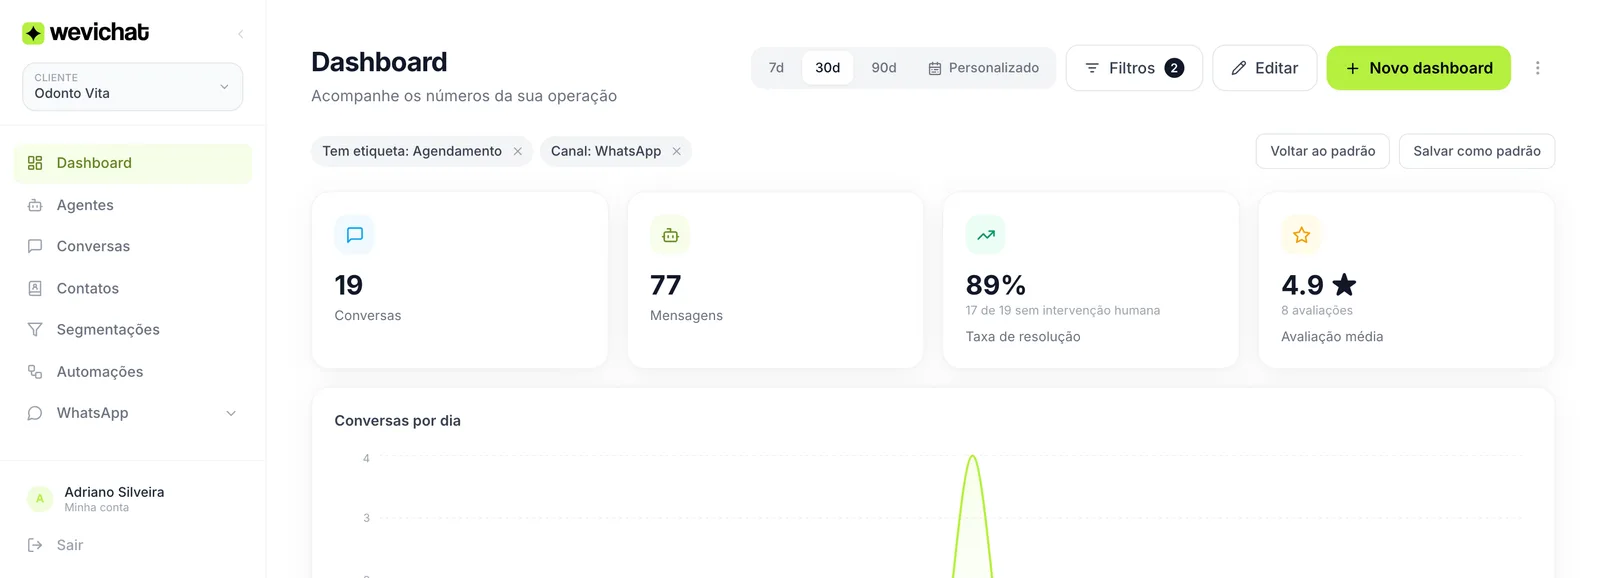This screenshot has width=1600, height=578.
Task: Click the Dashboard page heading
Action: [379, 62]
